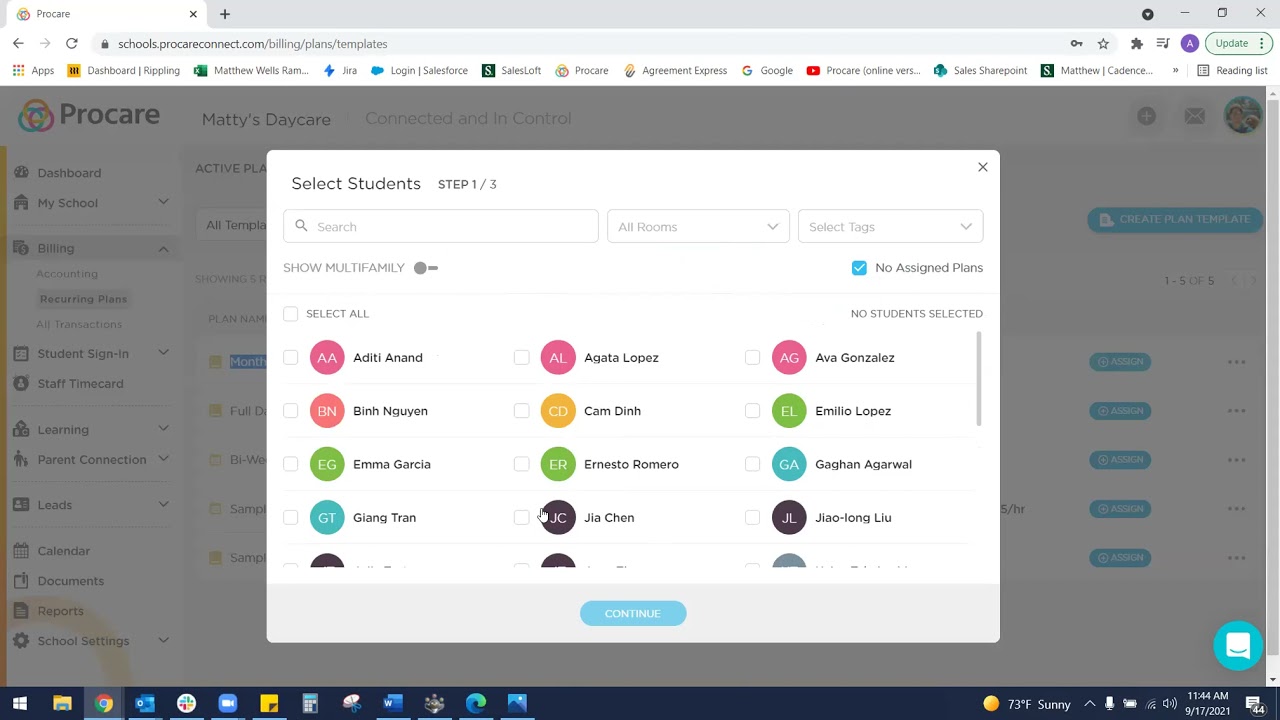Click Gaghan Agarwal's GA avatar
The height and width of the screenshot is (720, 1280).
click(x=789, y=464)
